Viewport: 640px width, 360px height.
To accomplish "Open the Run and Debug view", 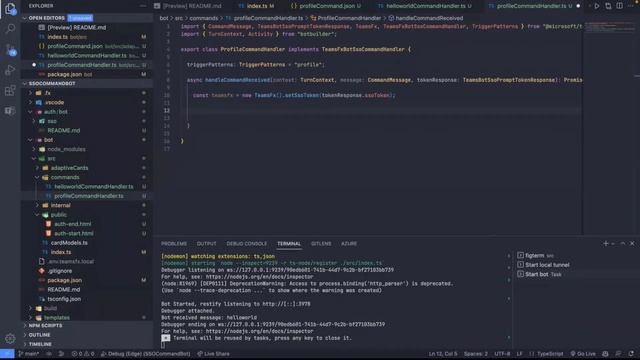I will click(x=10, y=70).
